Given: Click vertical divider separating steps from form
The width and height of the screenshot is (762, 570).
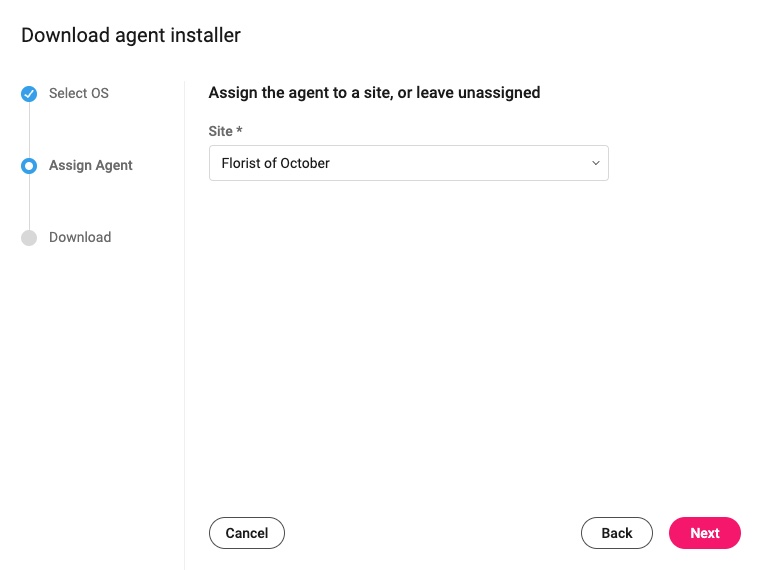Looking at the screenshot, I should point(185,325).
